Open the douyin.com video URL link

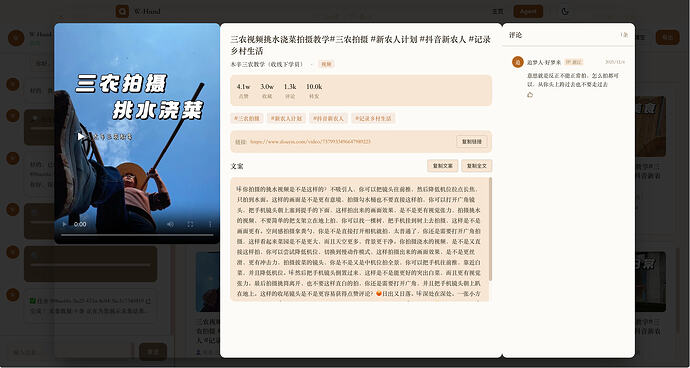(x=310, y=142)
